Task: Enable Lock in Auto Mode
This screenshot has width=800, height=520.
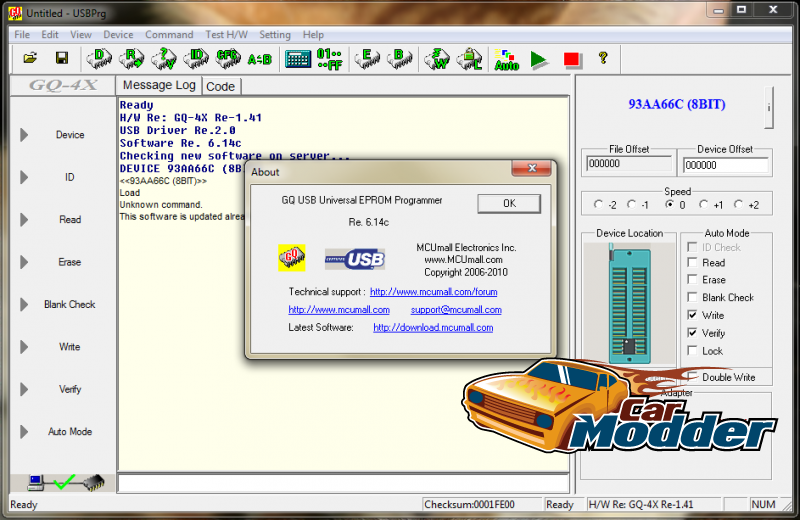Action: click(692, 351)
